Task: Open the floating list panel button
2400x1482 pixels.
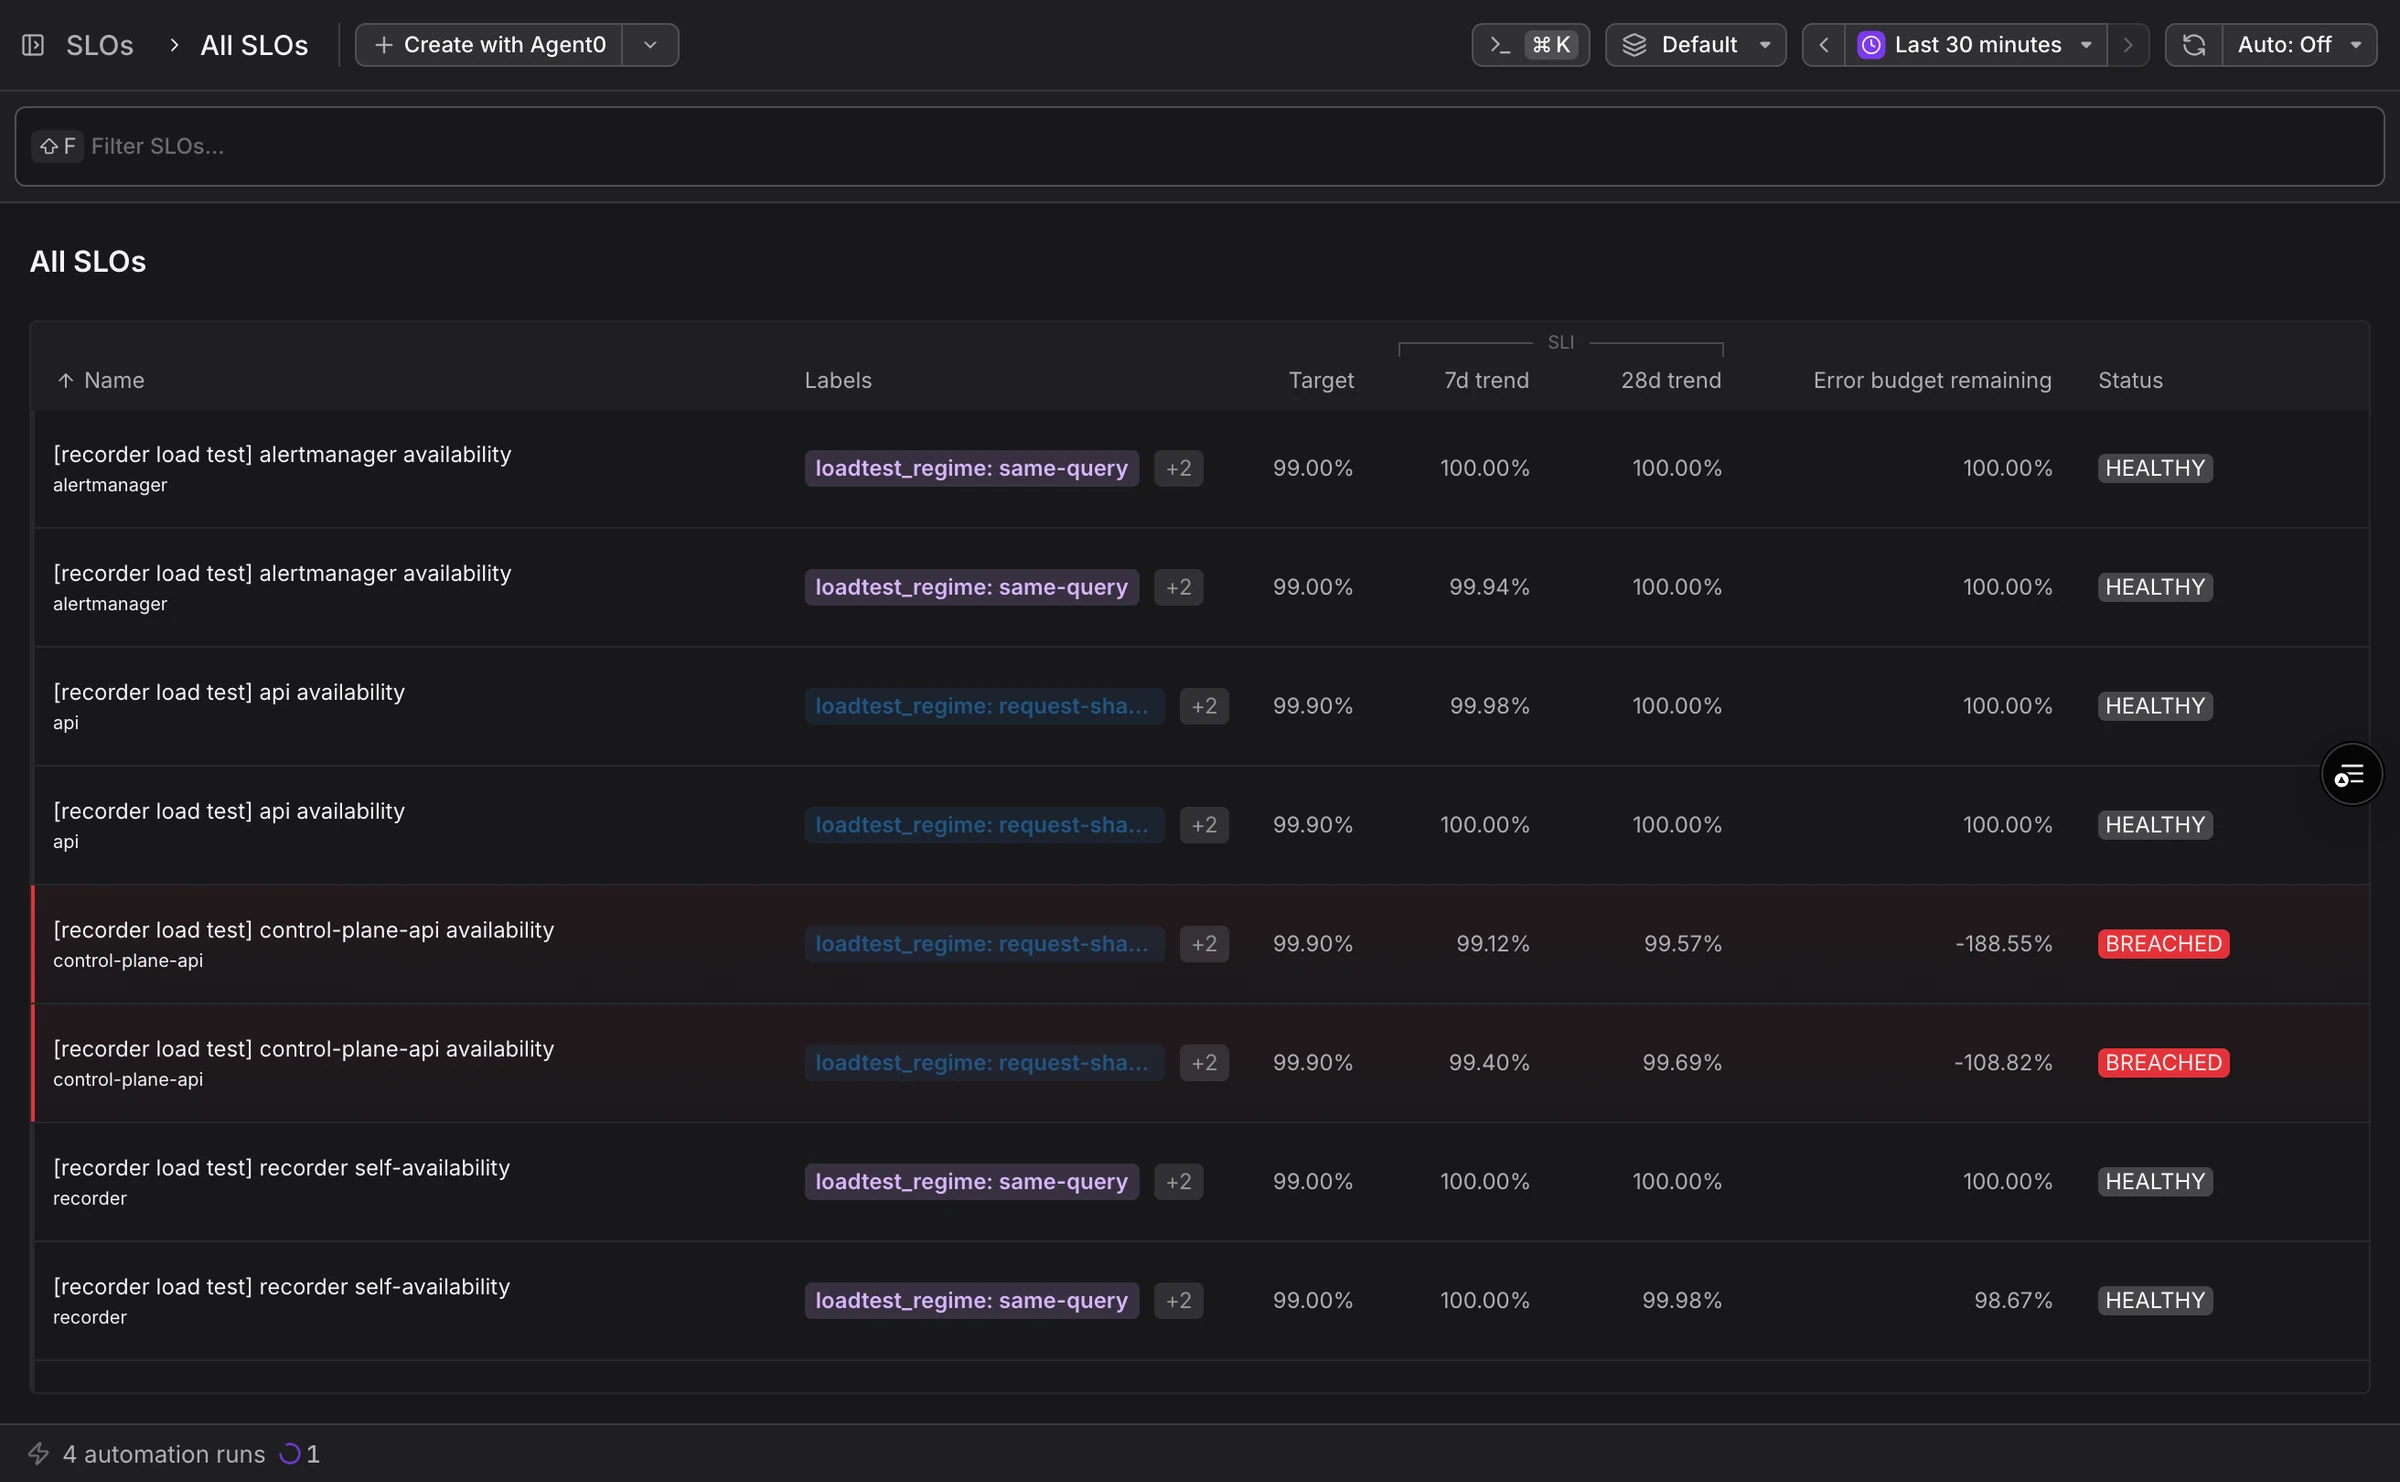Action: 2351,774
